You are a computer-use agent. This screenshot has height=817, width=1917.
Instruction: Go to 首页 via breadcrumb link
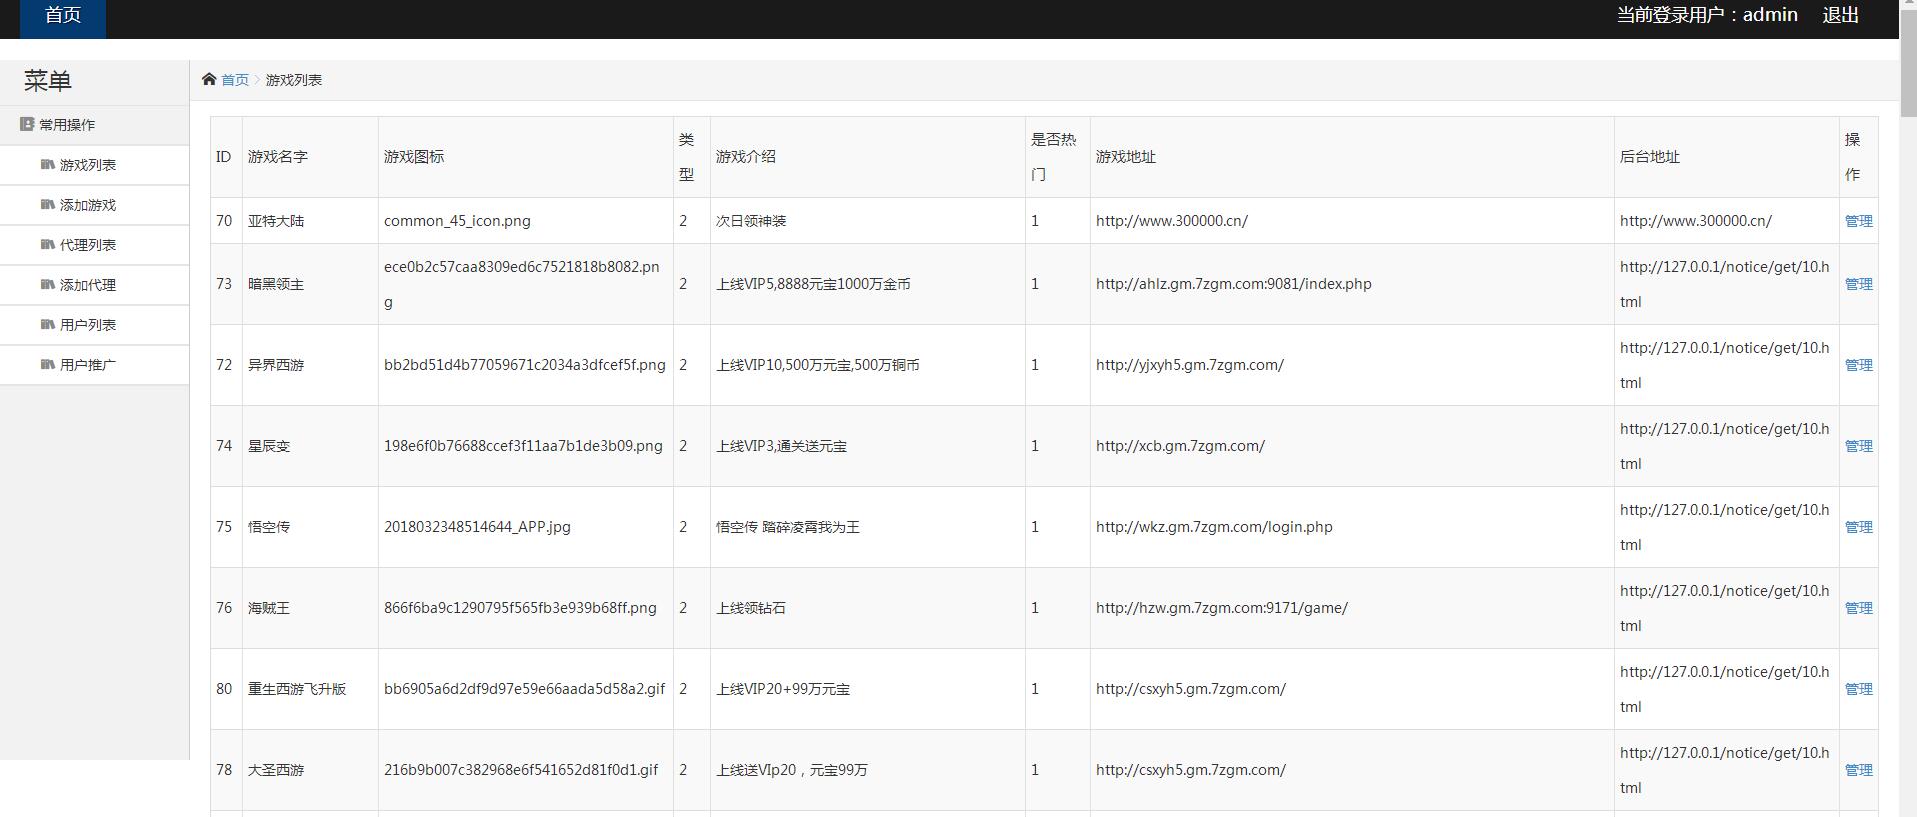[235, 80]
